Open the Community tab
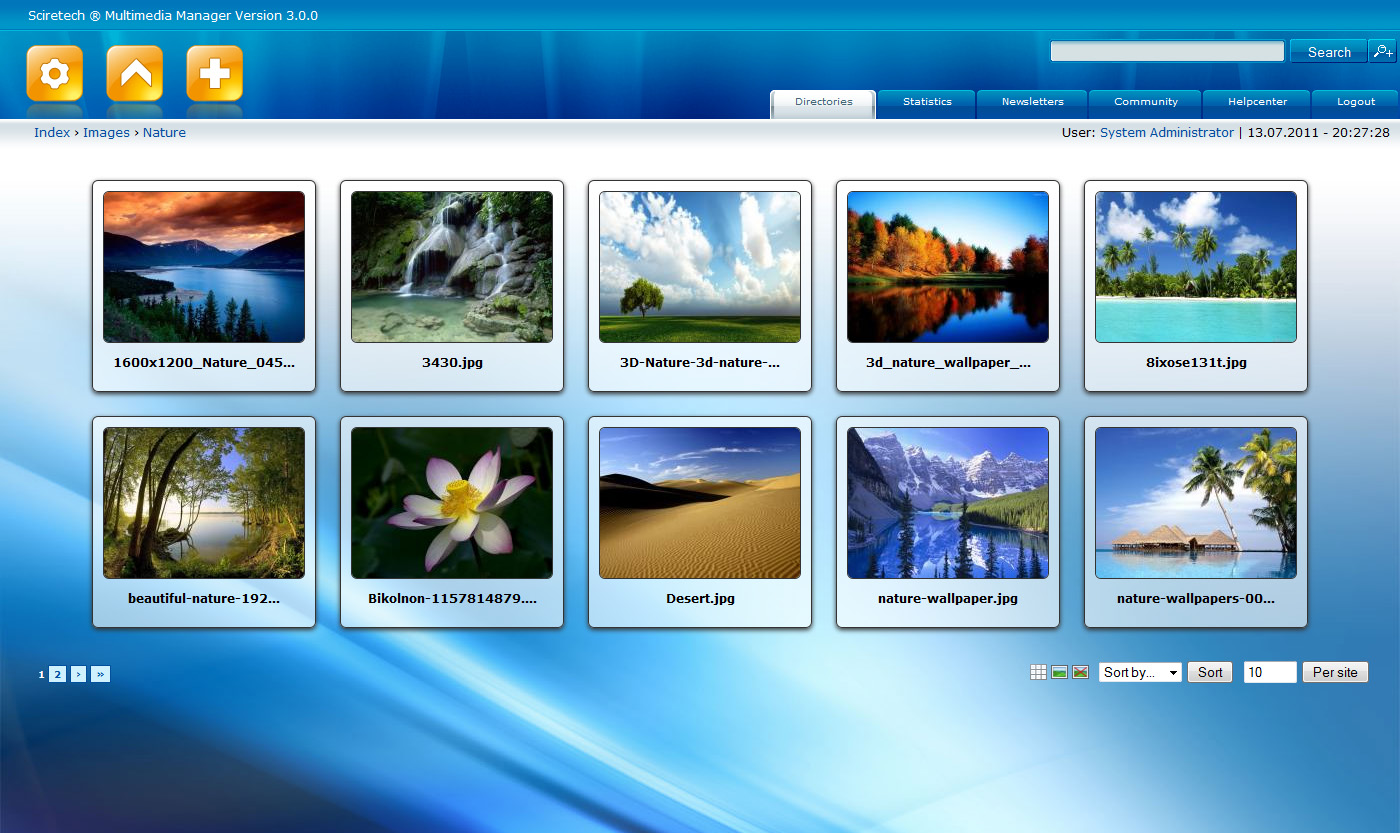The height and width of the screenshot is (833, 1400). click(1146, 103)
